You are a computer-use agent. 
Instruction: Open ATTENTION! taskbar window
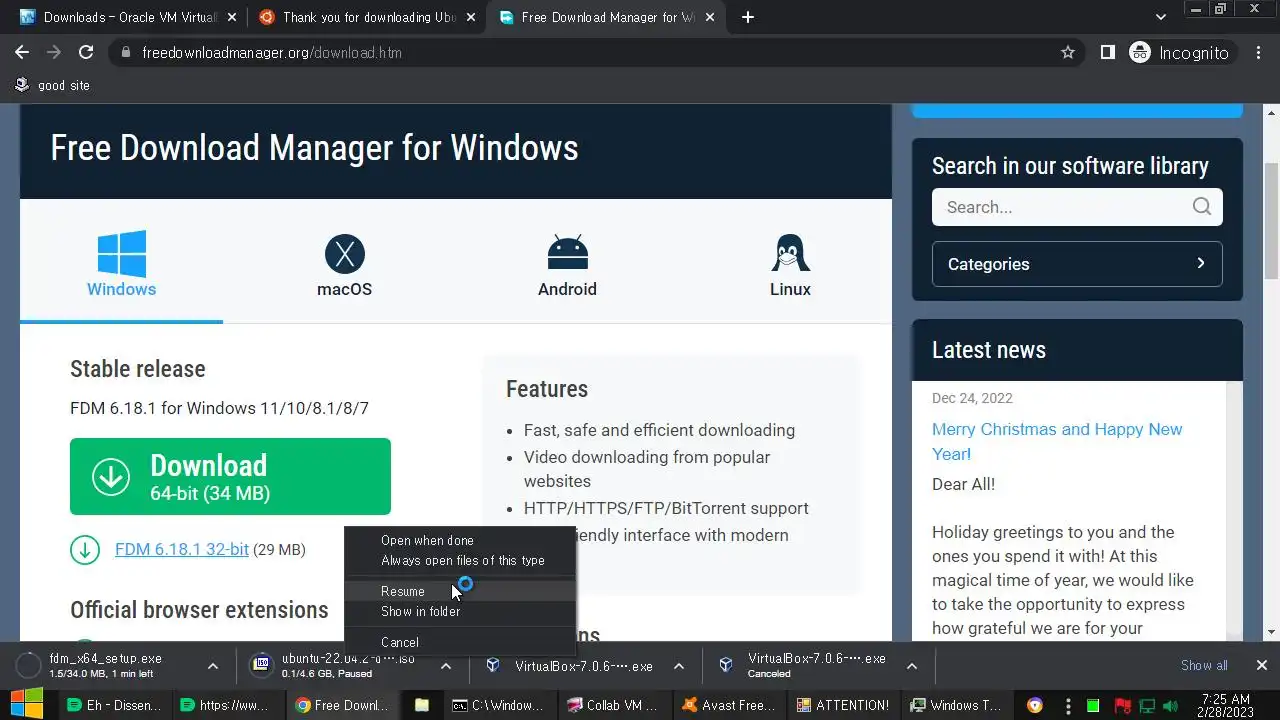(843, 705)
